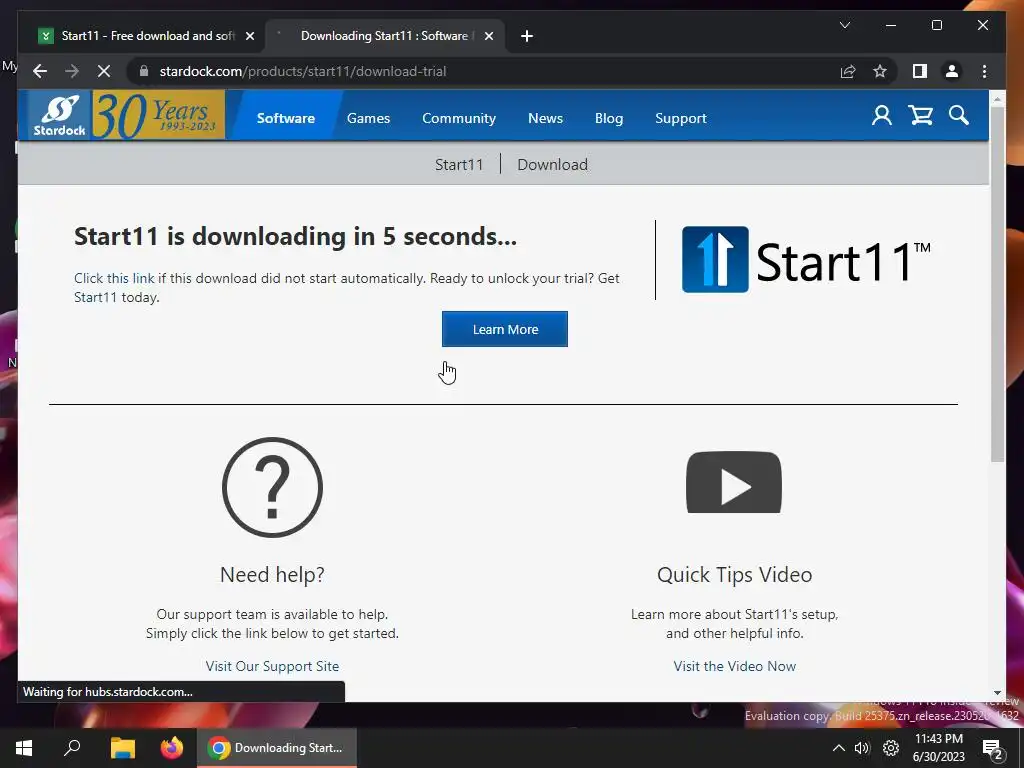Open Chrome's three-dot menu

(x=984, y=71)
